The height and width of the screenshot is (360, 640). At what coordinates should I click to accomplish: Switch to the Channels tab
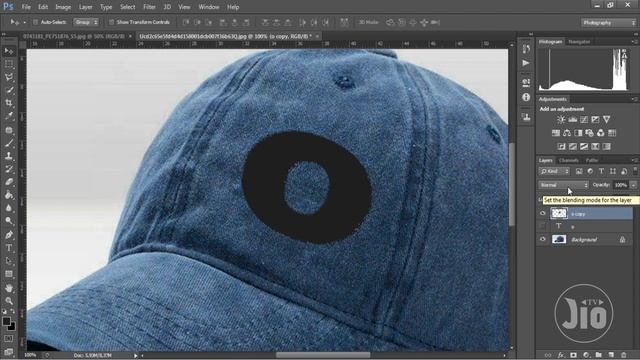569,160
